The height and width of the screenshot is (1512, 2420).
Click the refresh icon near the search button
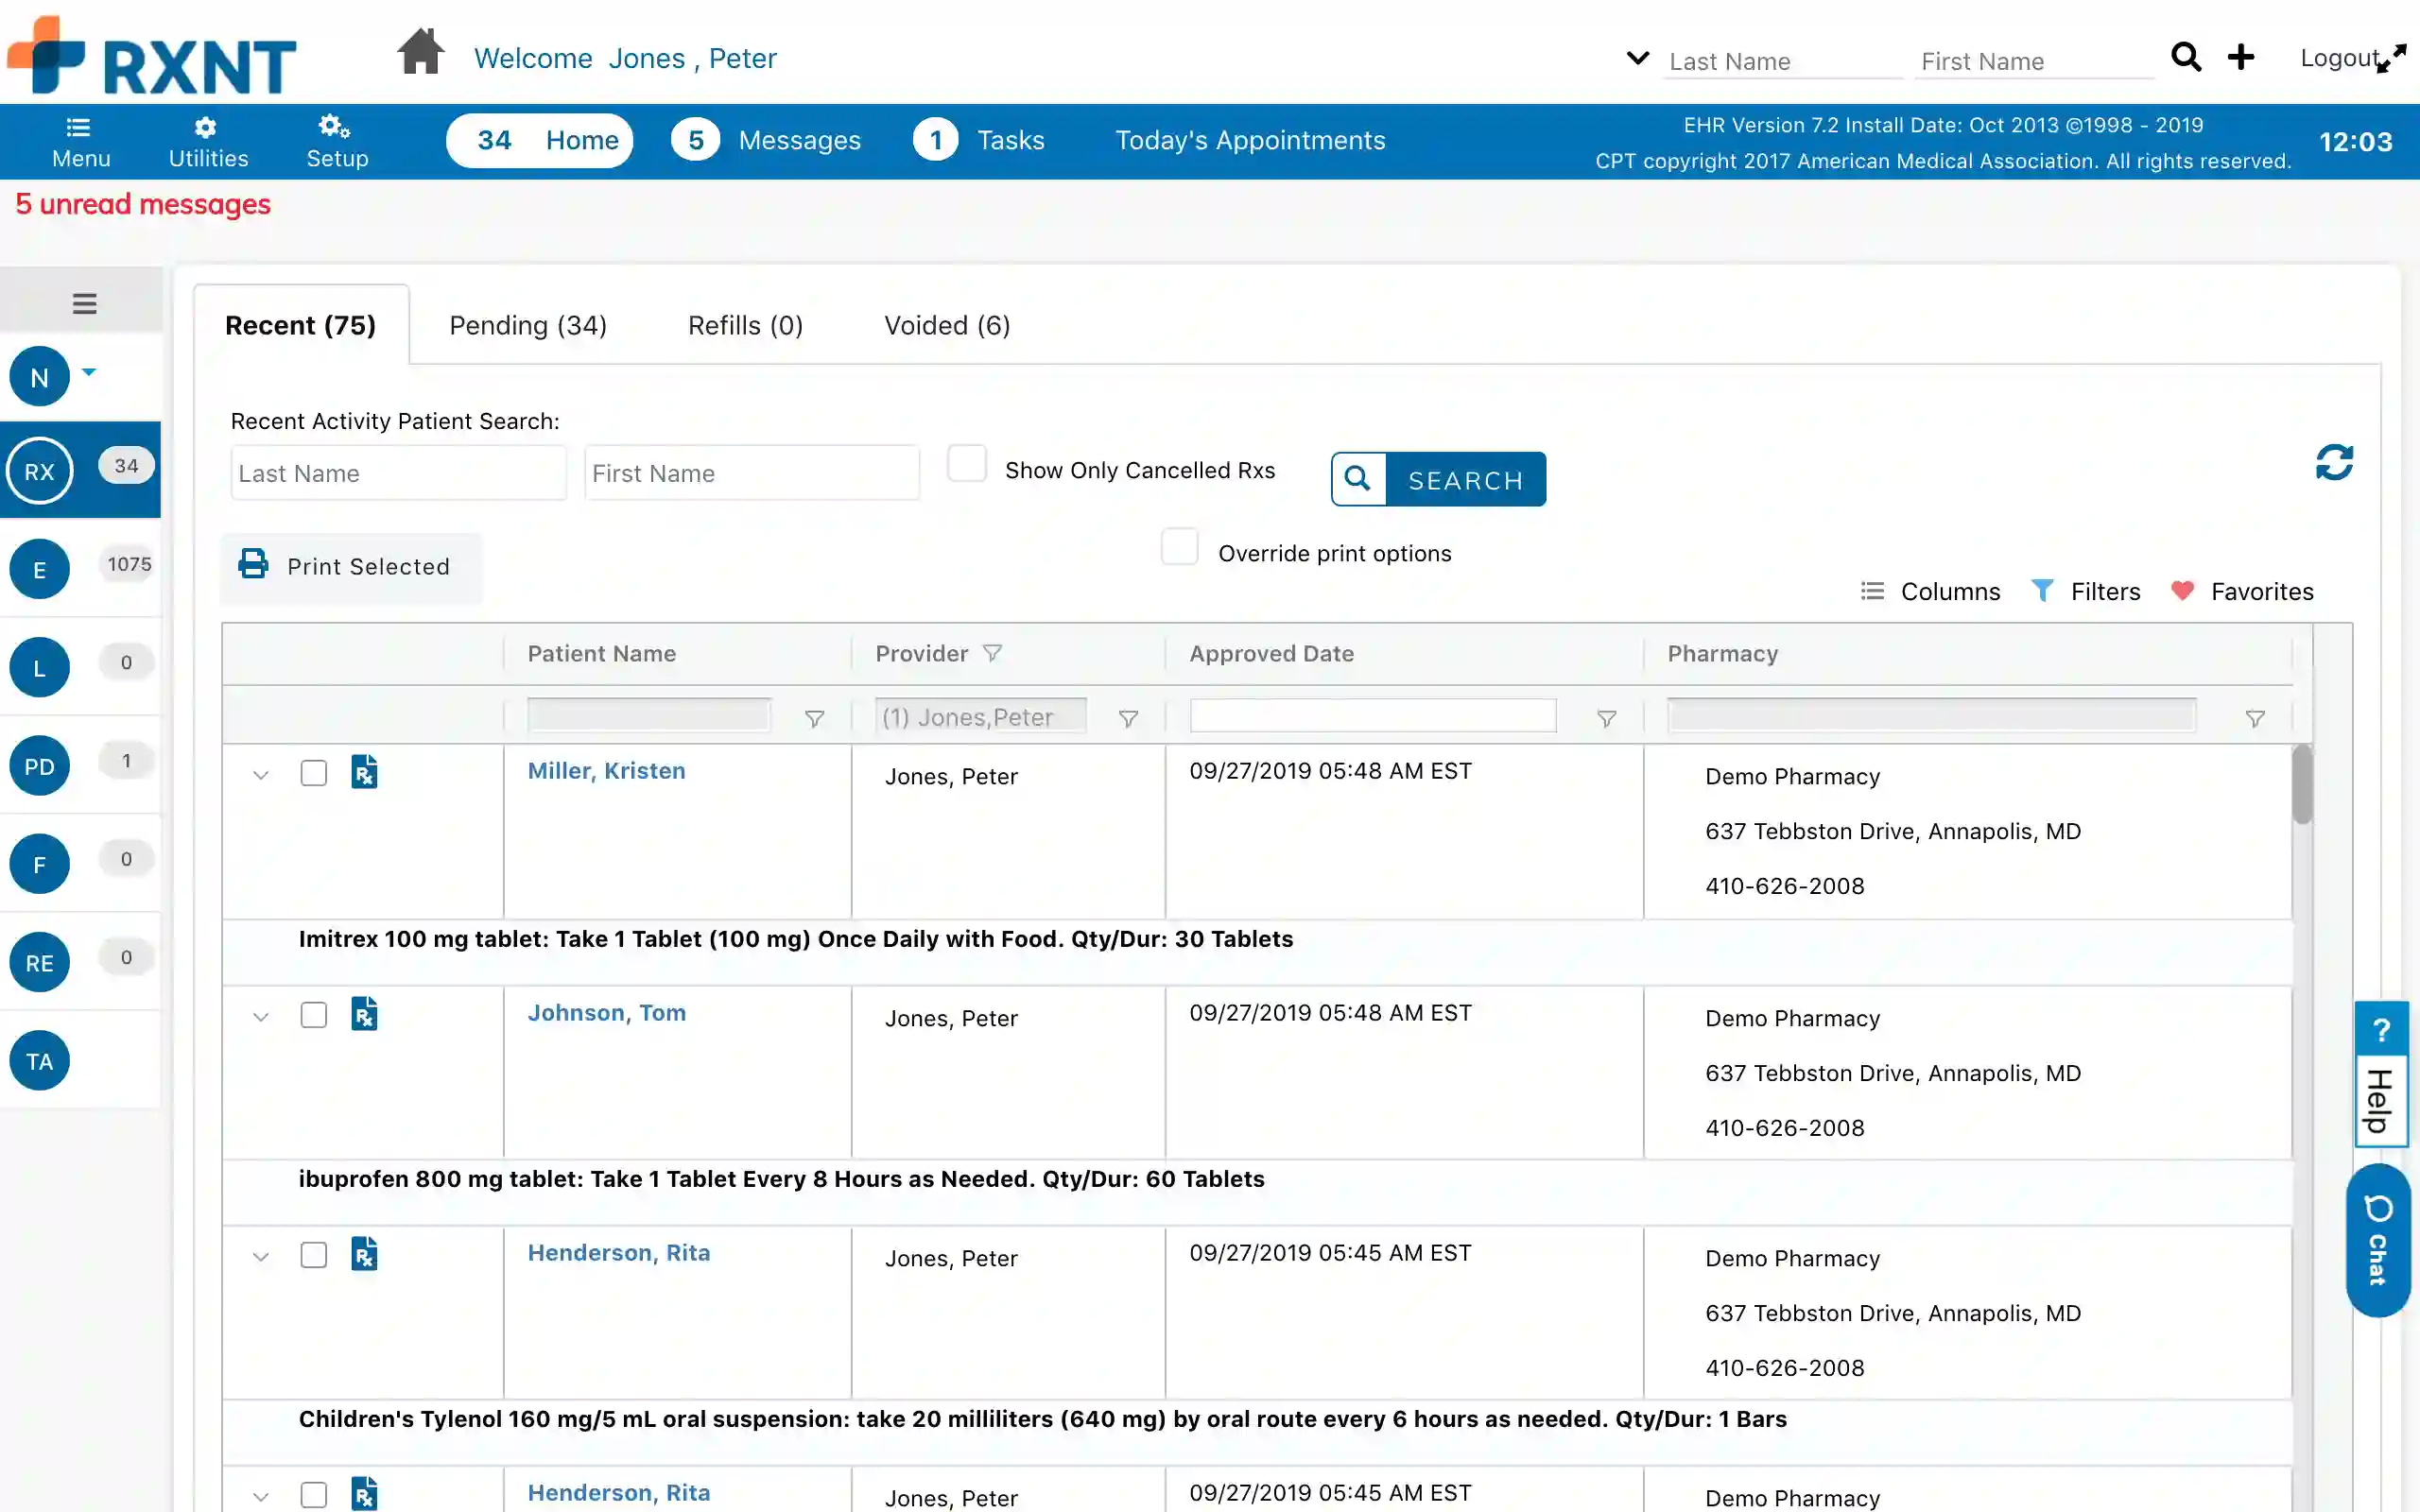click(x=2335, y=462)
